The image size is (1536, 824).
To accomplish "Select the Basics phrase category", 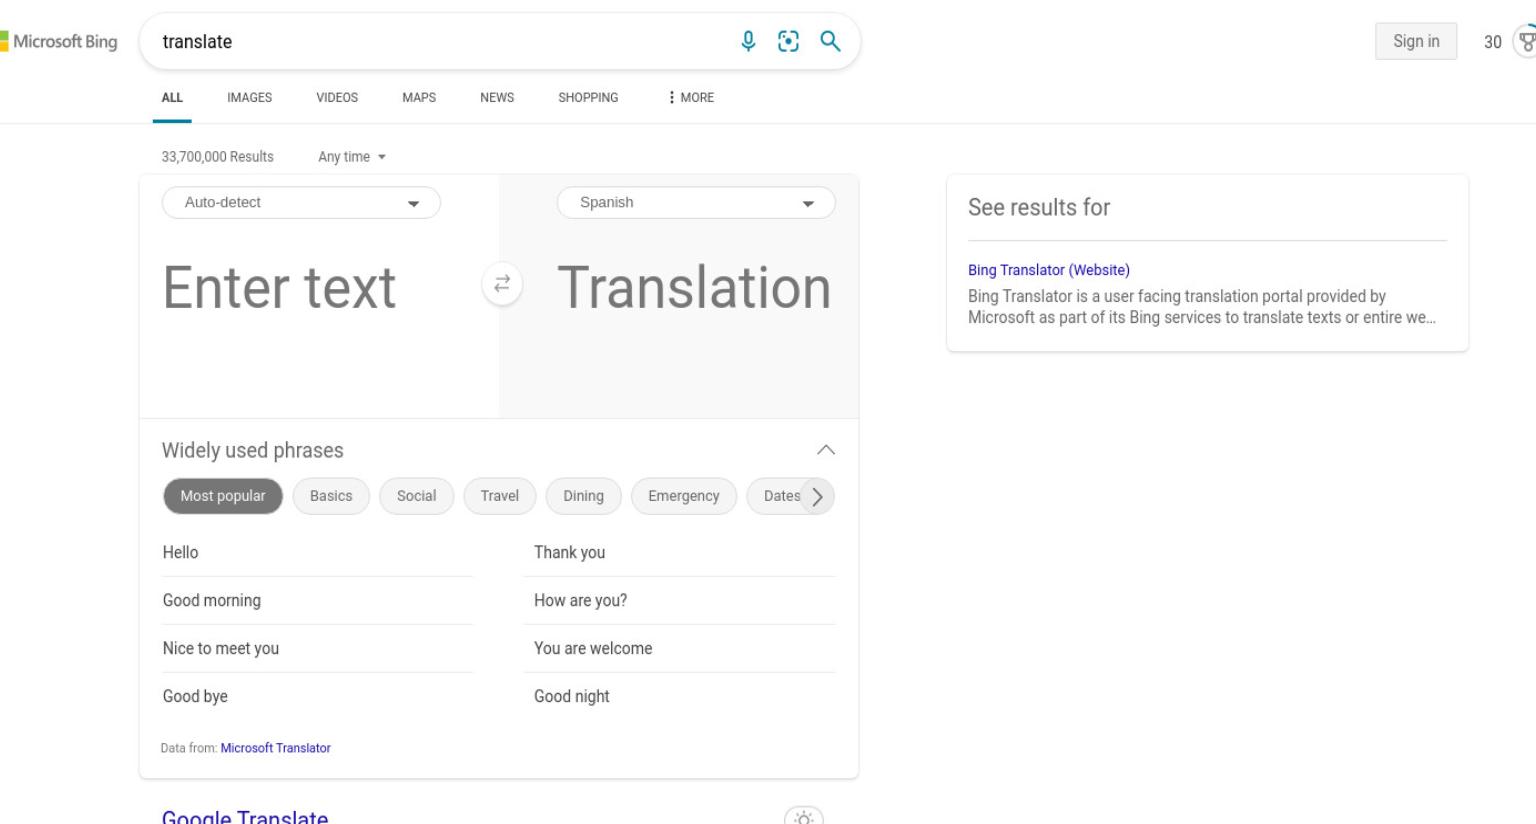I will coord(331,496).
